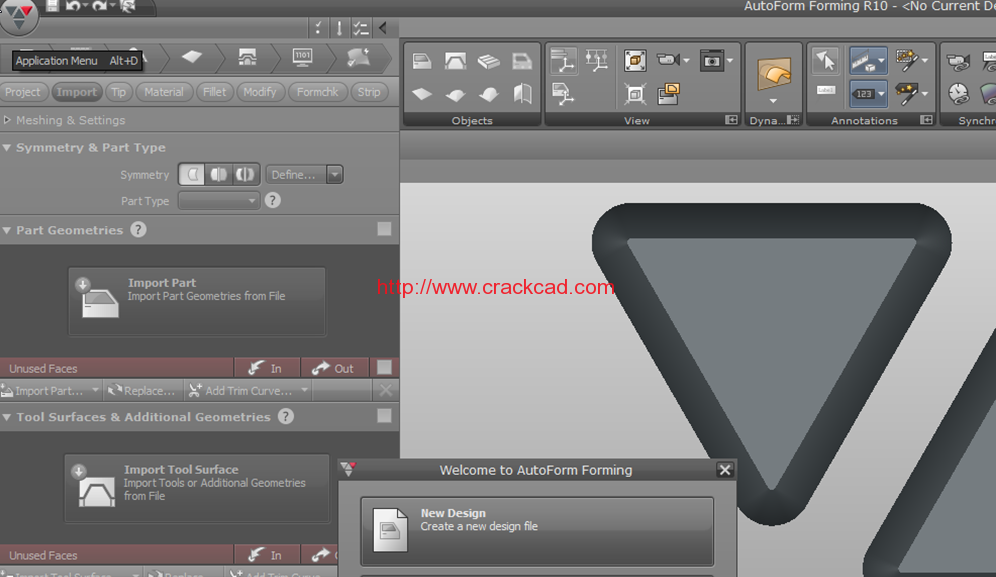Toggle Tool Surfaces & Additional Geometries checkbox
Viewport: 996px width, 577px height.
coord(384,416)
